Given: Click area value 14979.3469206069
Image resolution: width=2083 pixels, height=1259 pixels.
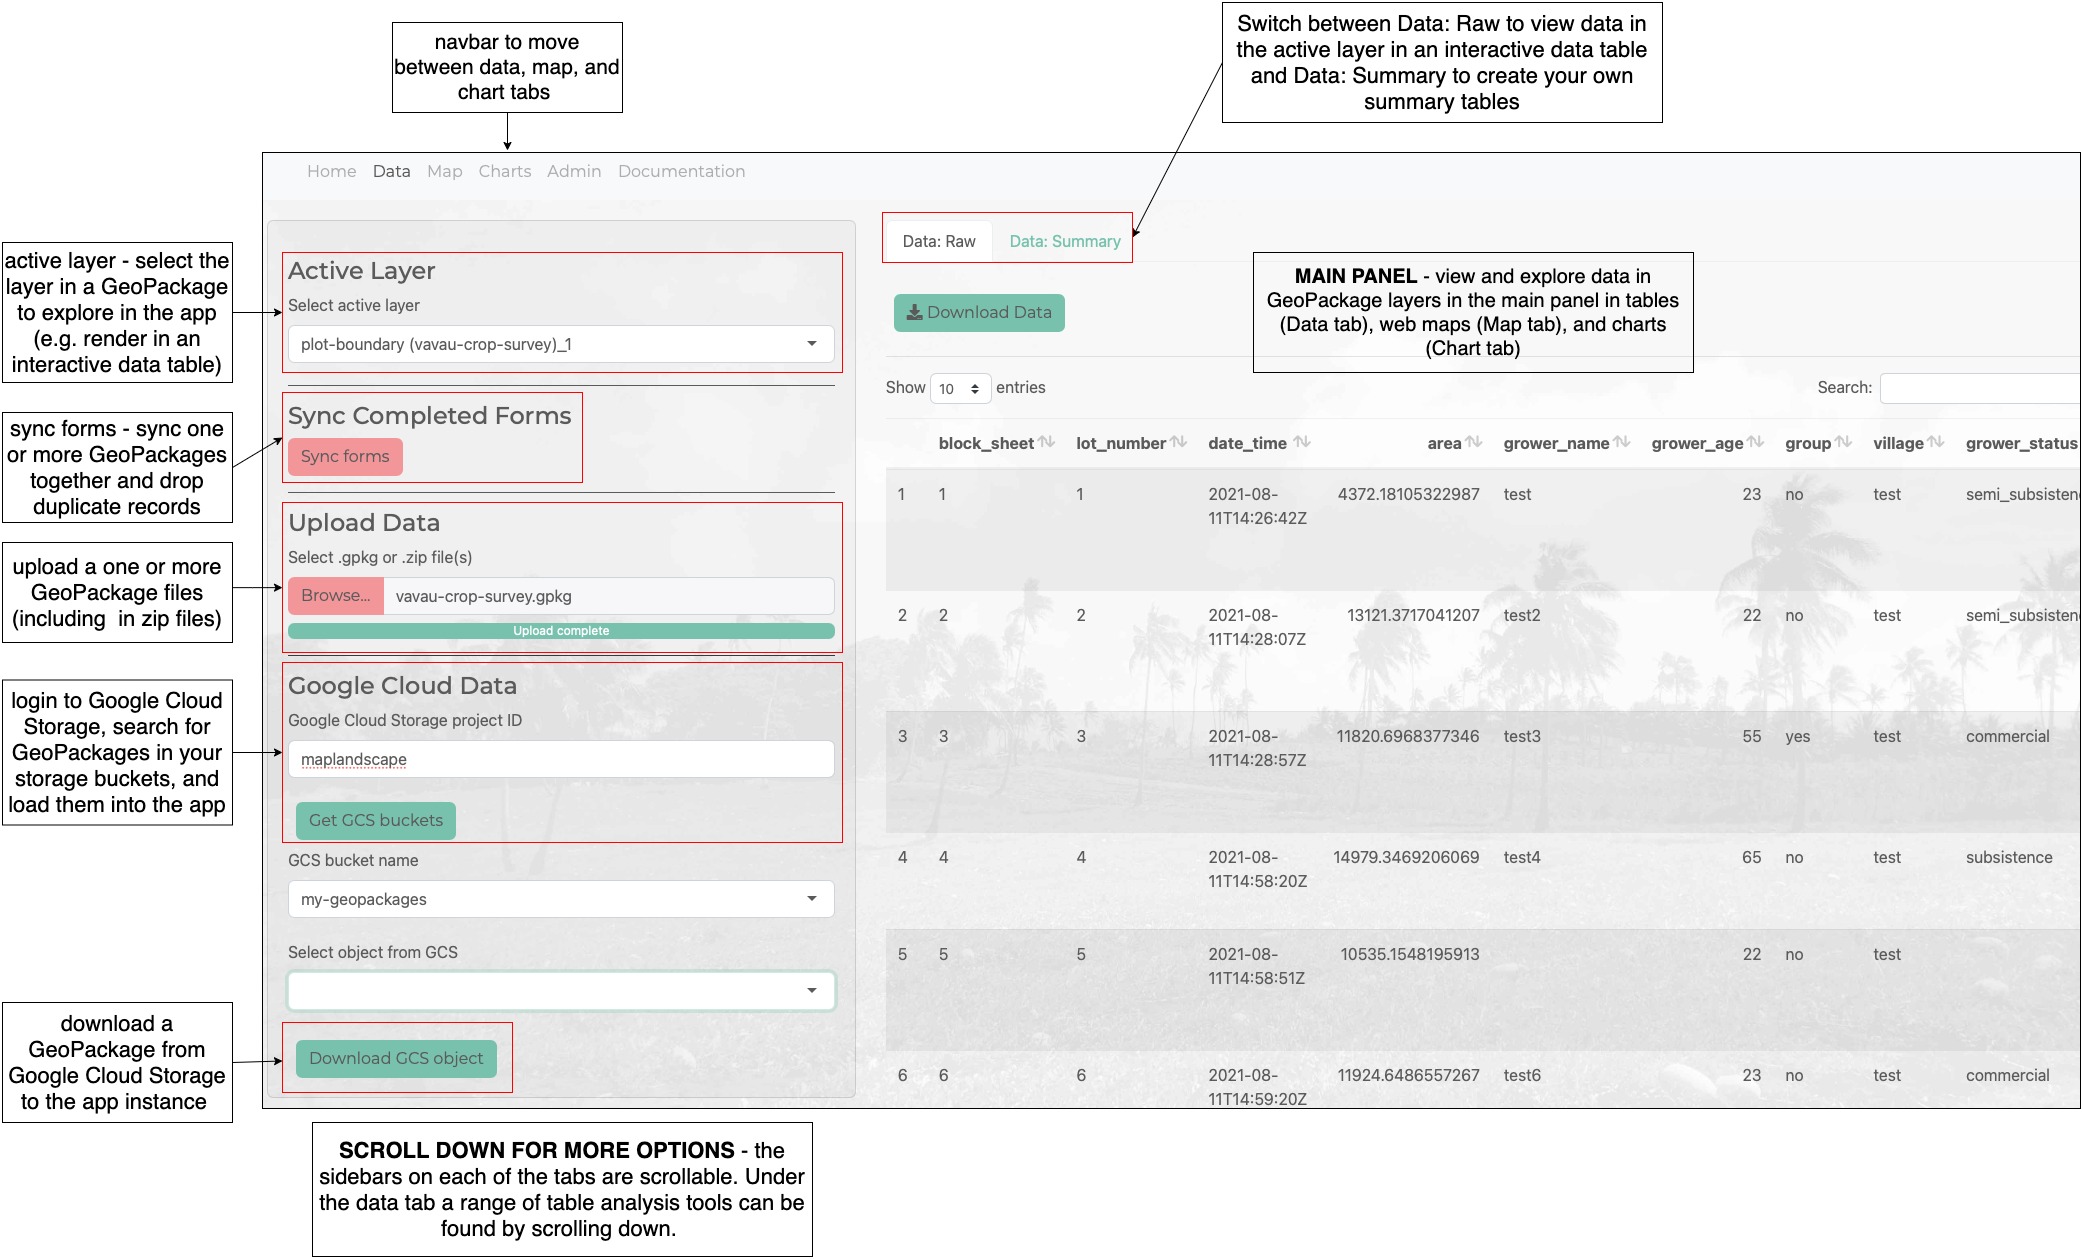Looking at the screenshot, I should (1406, 857).
